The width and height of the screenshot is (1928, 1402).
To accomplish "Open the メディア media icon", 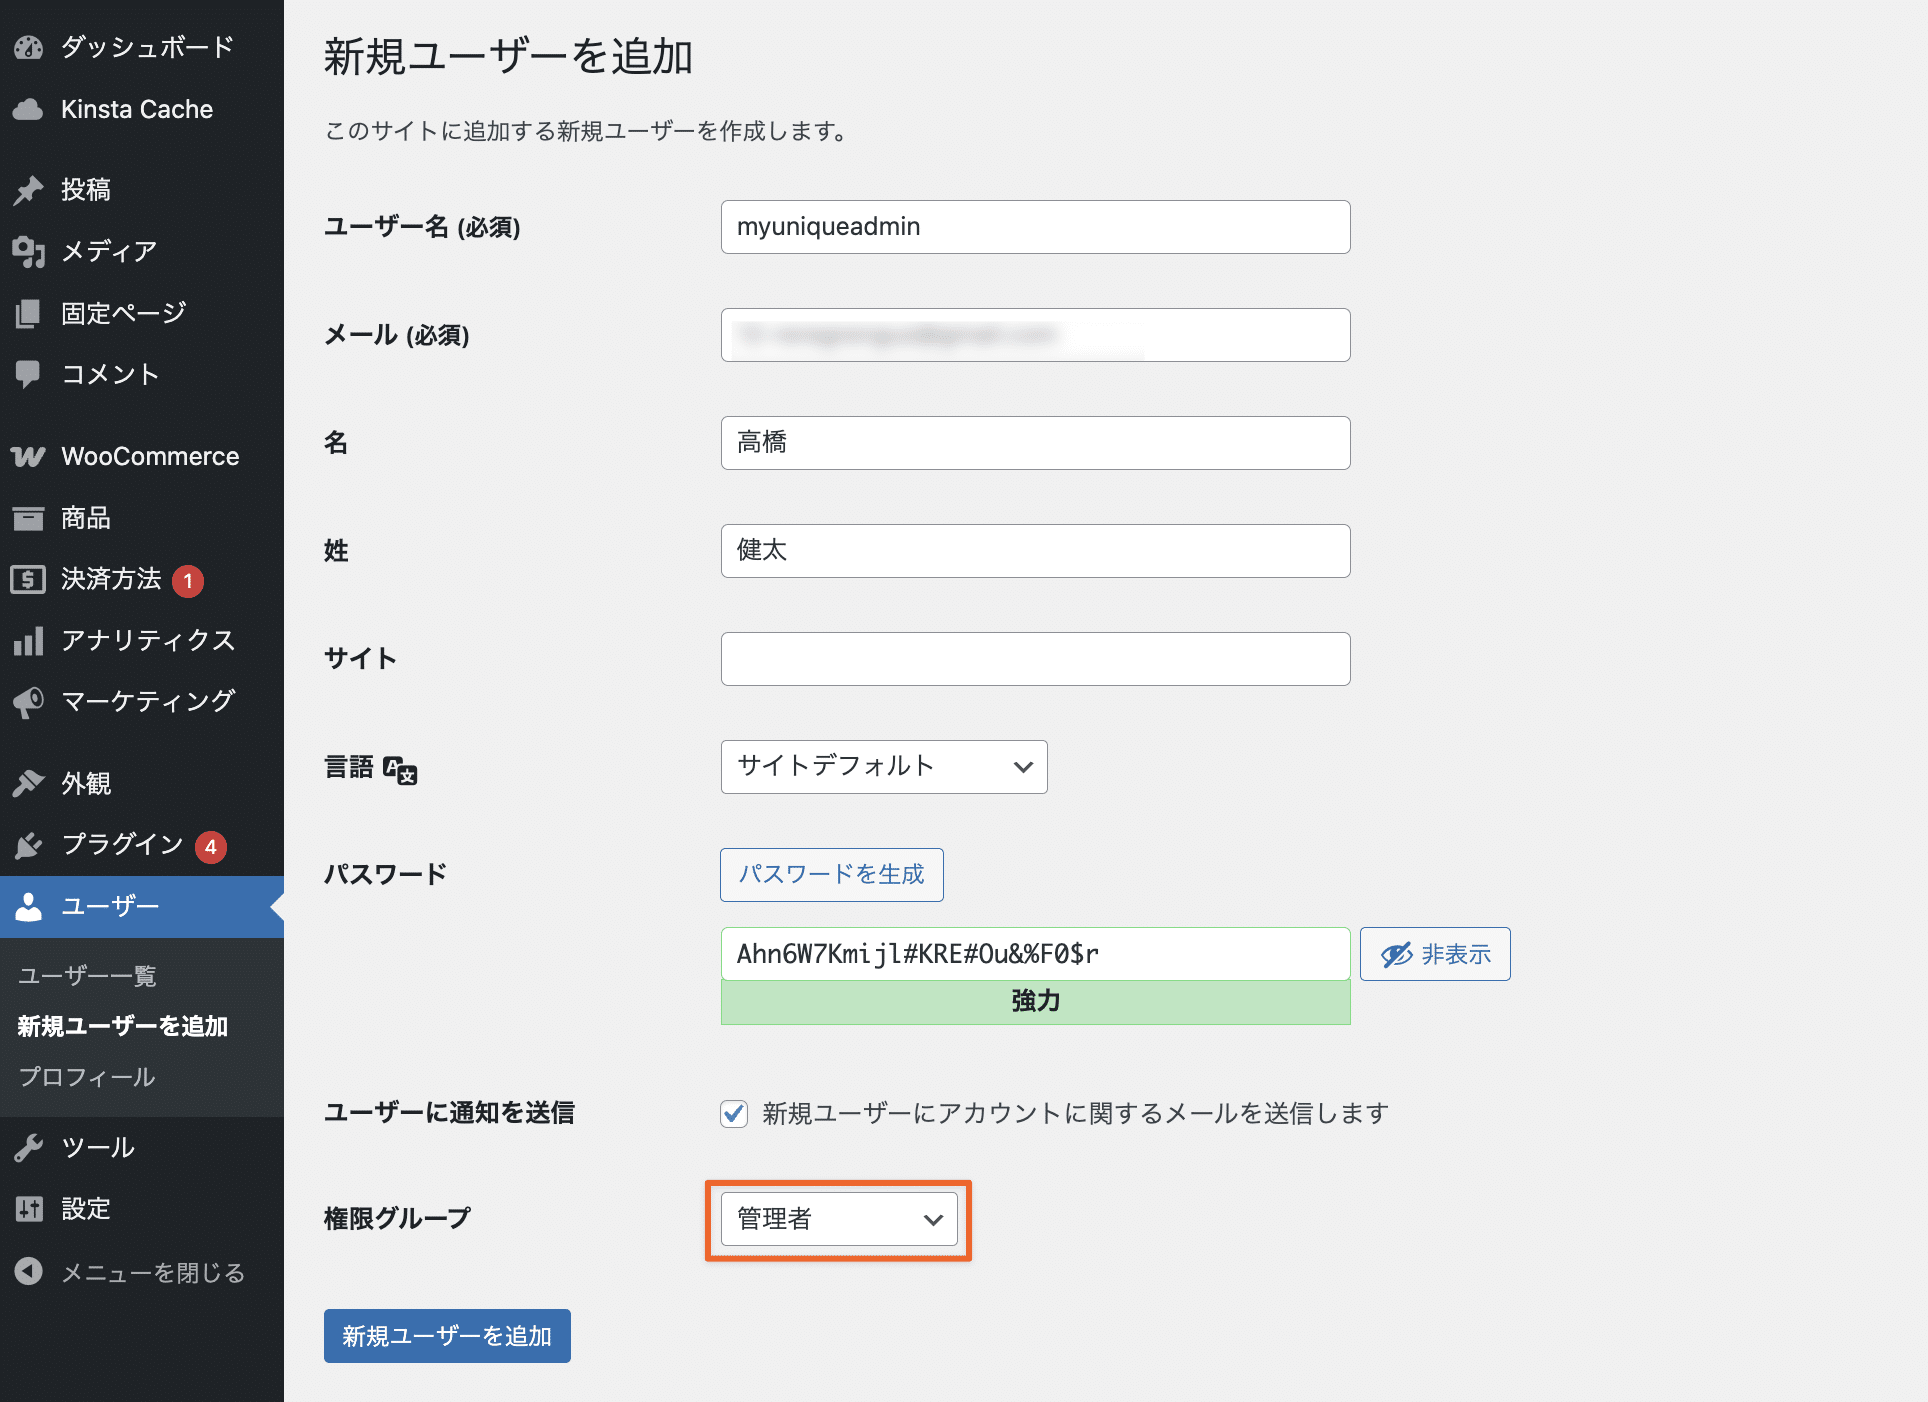I will (29, 251).
